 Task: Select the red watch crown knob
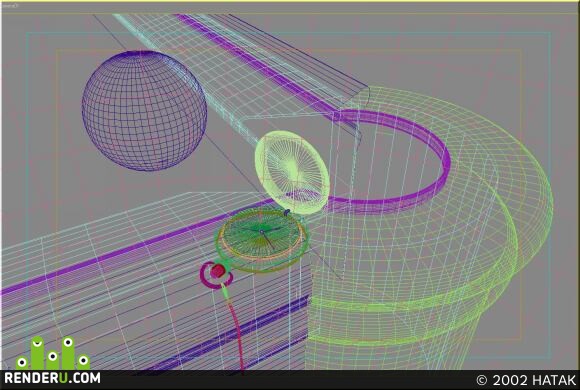tap(218, 272)
